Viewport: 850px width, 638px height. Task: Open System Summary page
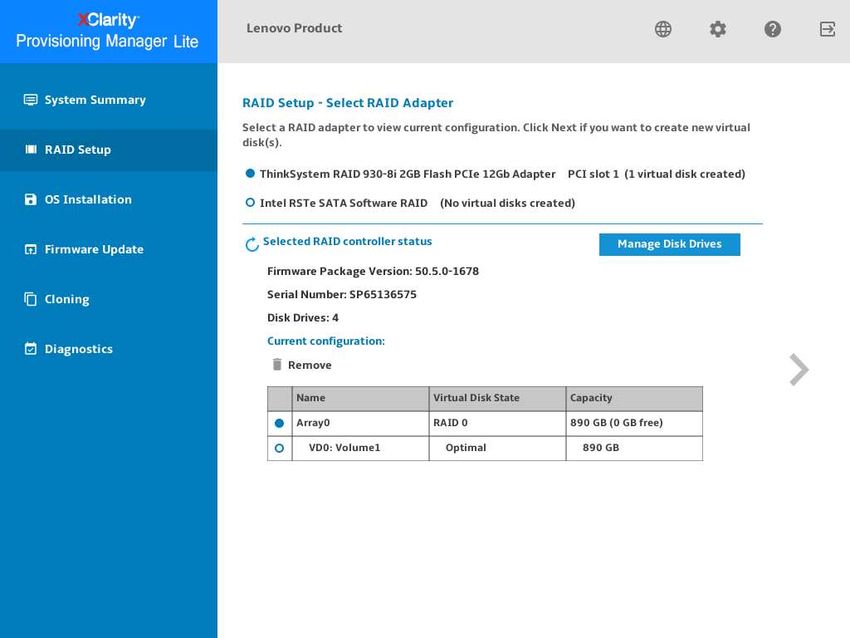tap(108, 100)
